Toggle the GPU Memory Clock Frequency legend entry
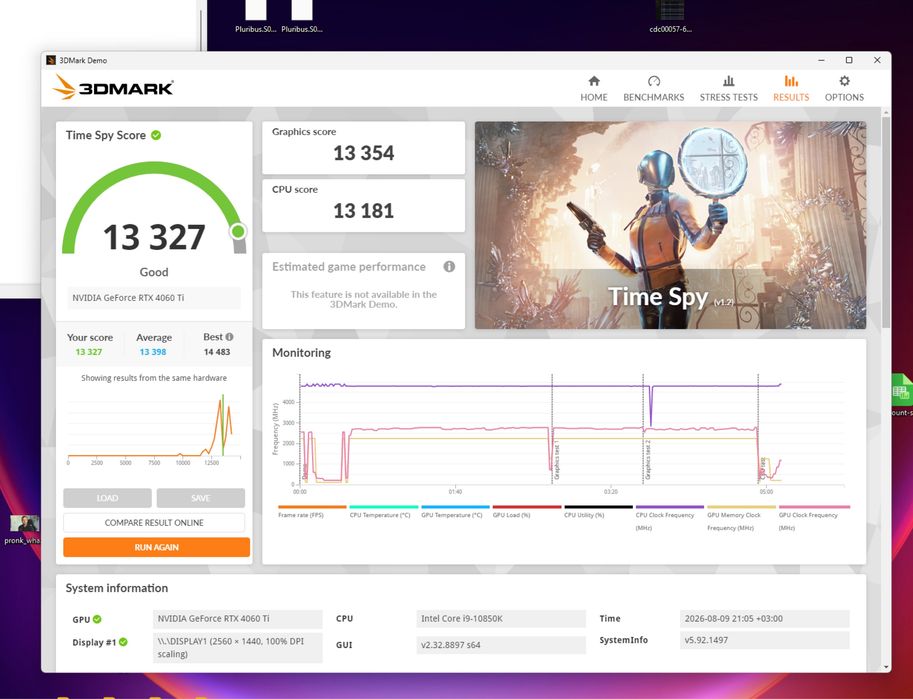 741,518
